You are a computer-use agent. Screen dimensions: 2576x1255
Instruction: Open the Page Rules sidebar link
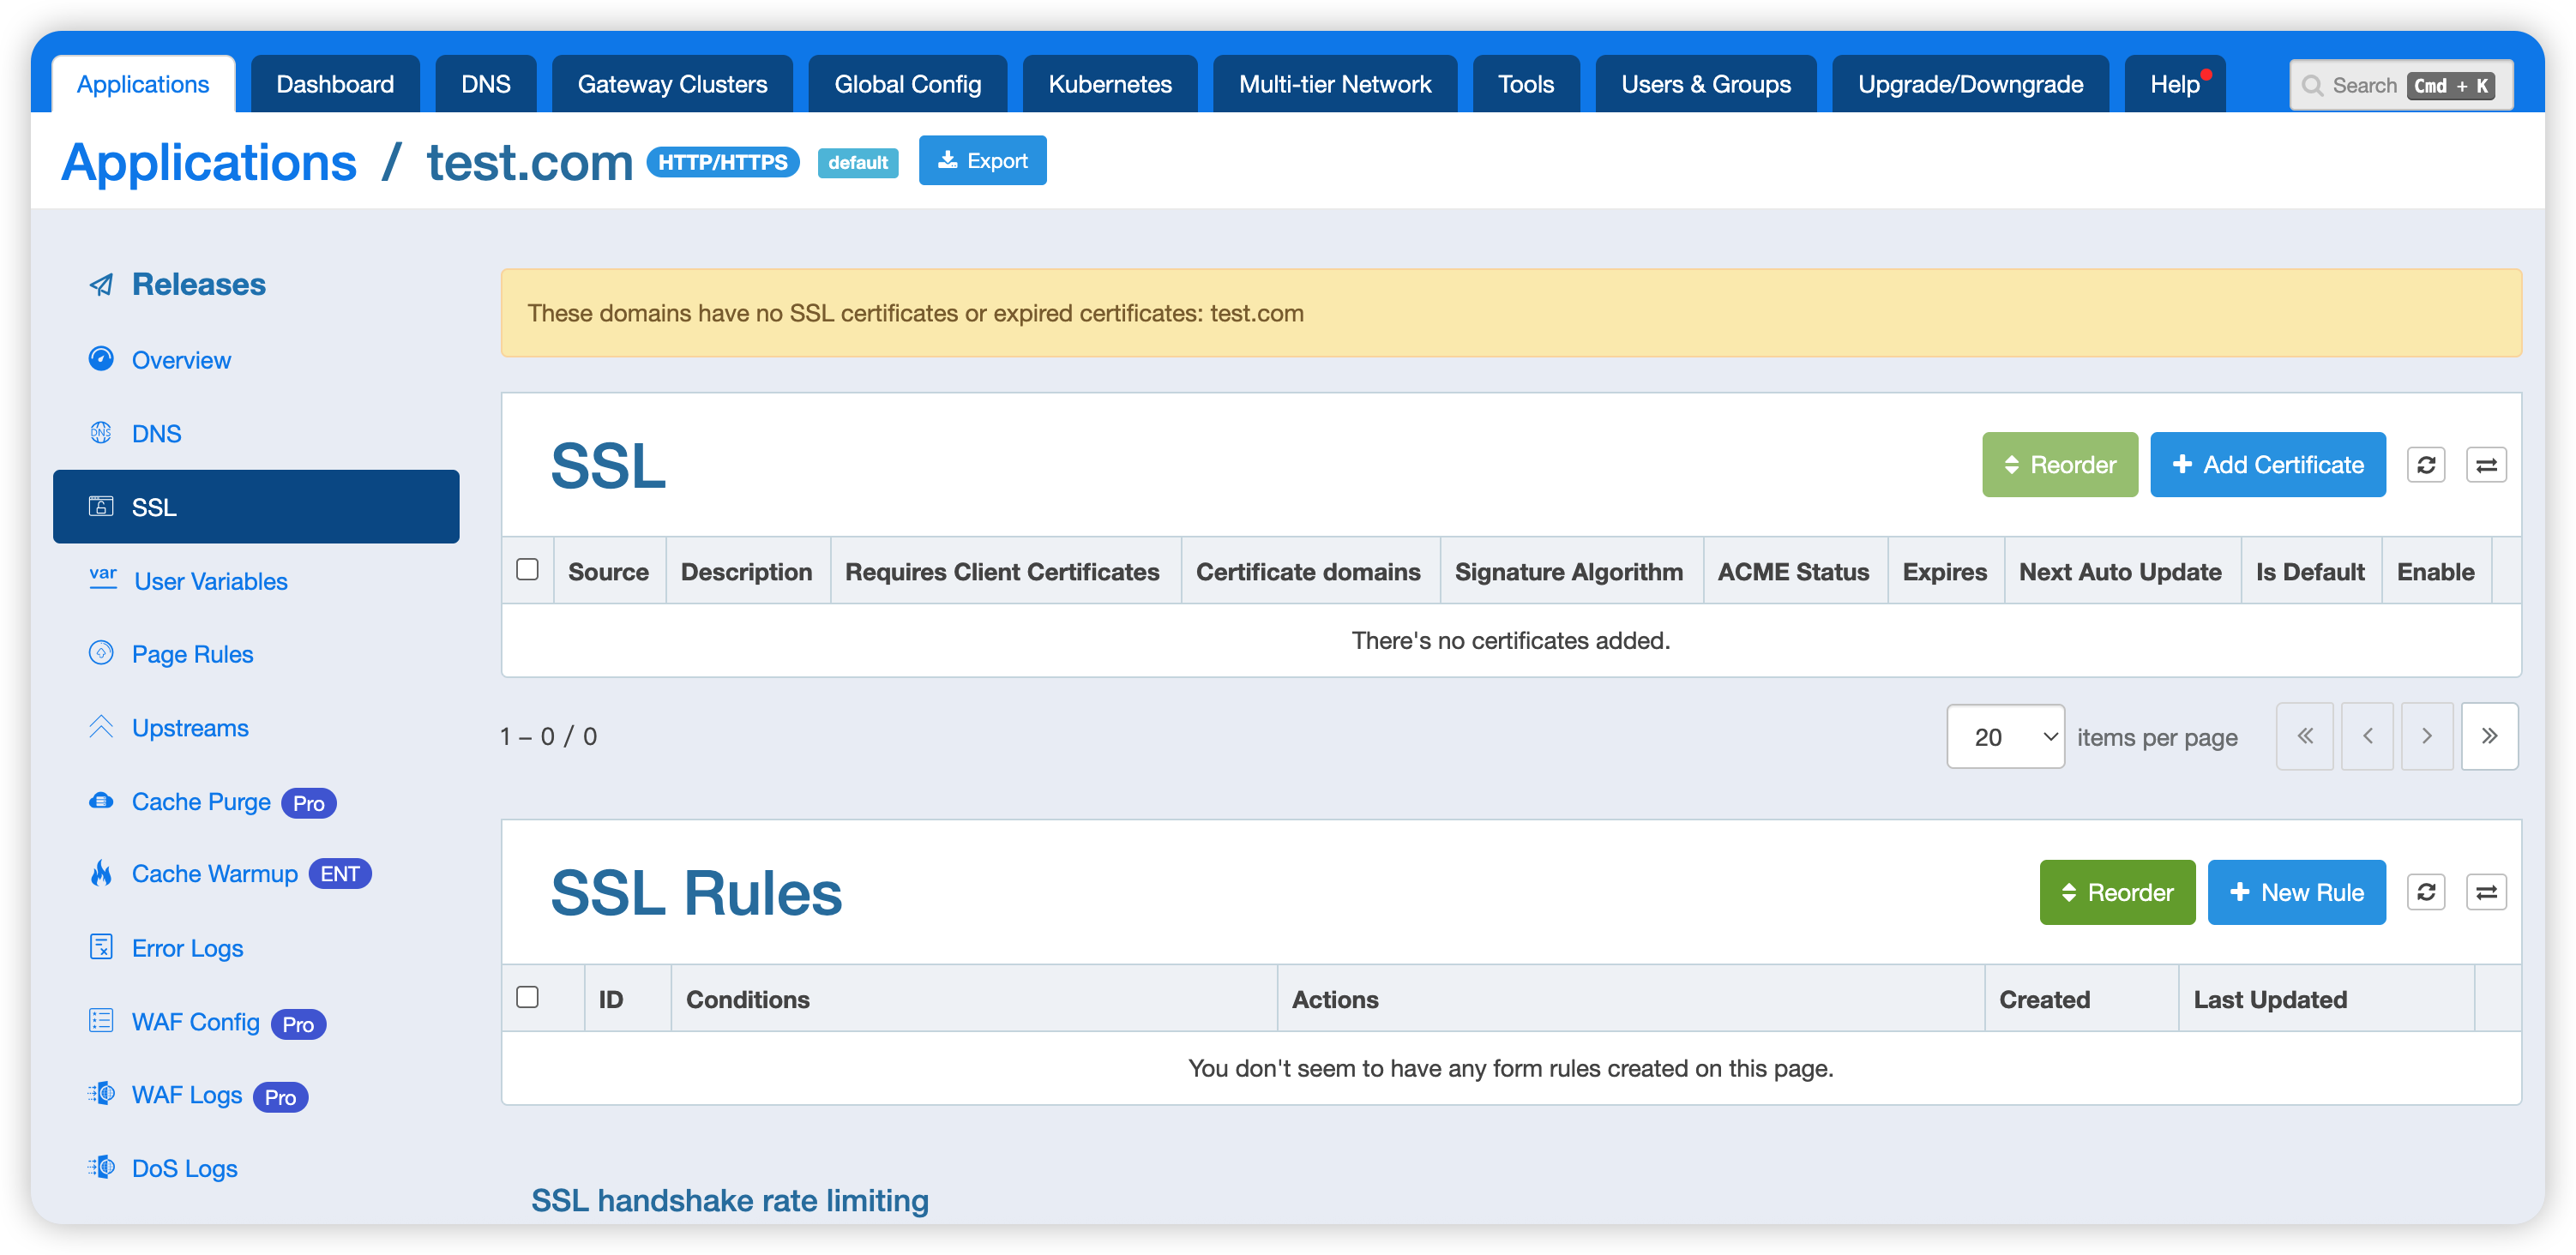192,654
